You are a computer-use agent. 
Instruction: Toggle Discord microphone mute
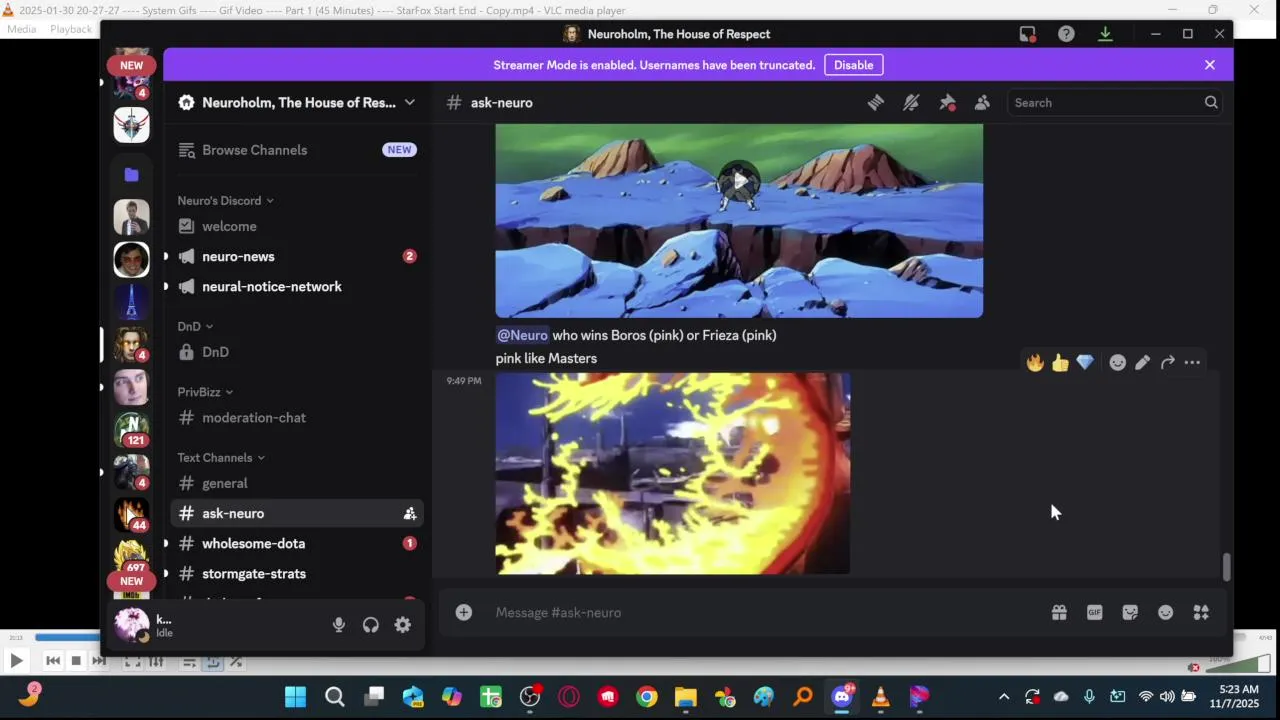(x=339, y=625)
